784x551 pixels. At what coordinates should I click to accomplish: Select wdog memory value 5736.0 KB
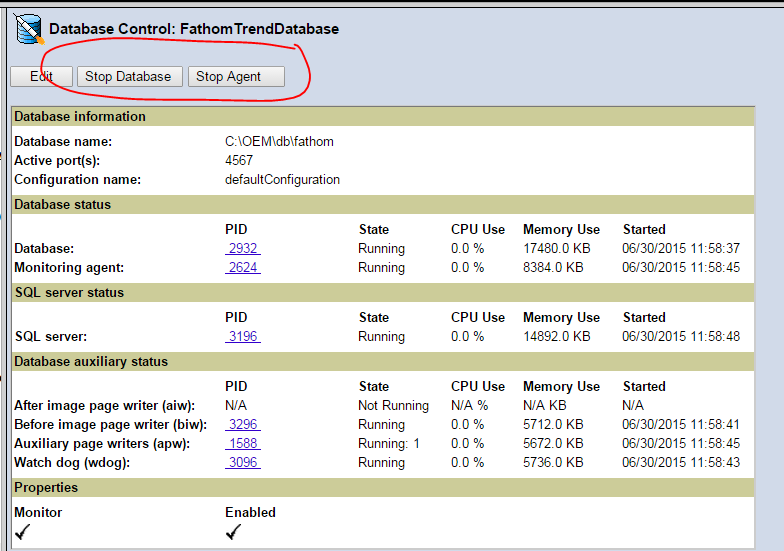click(553, 462)
